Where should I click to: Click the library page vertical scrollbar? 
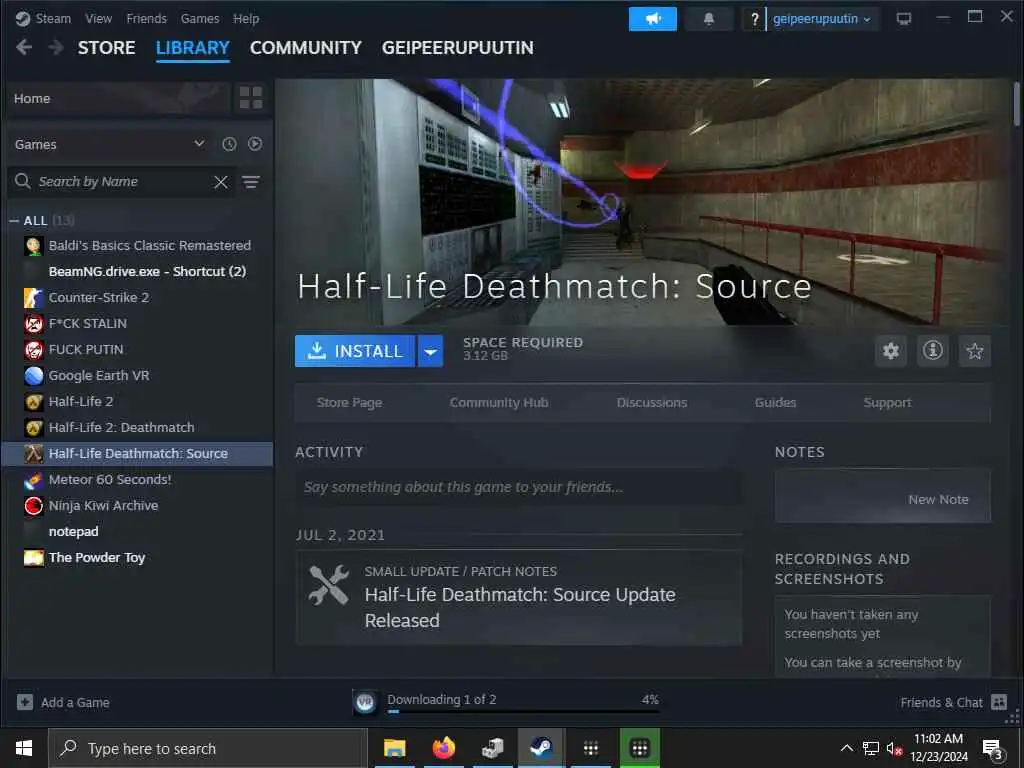1016,104
